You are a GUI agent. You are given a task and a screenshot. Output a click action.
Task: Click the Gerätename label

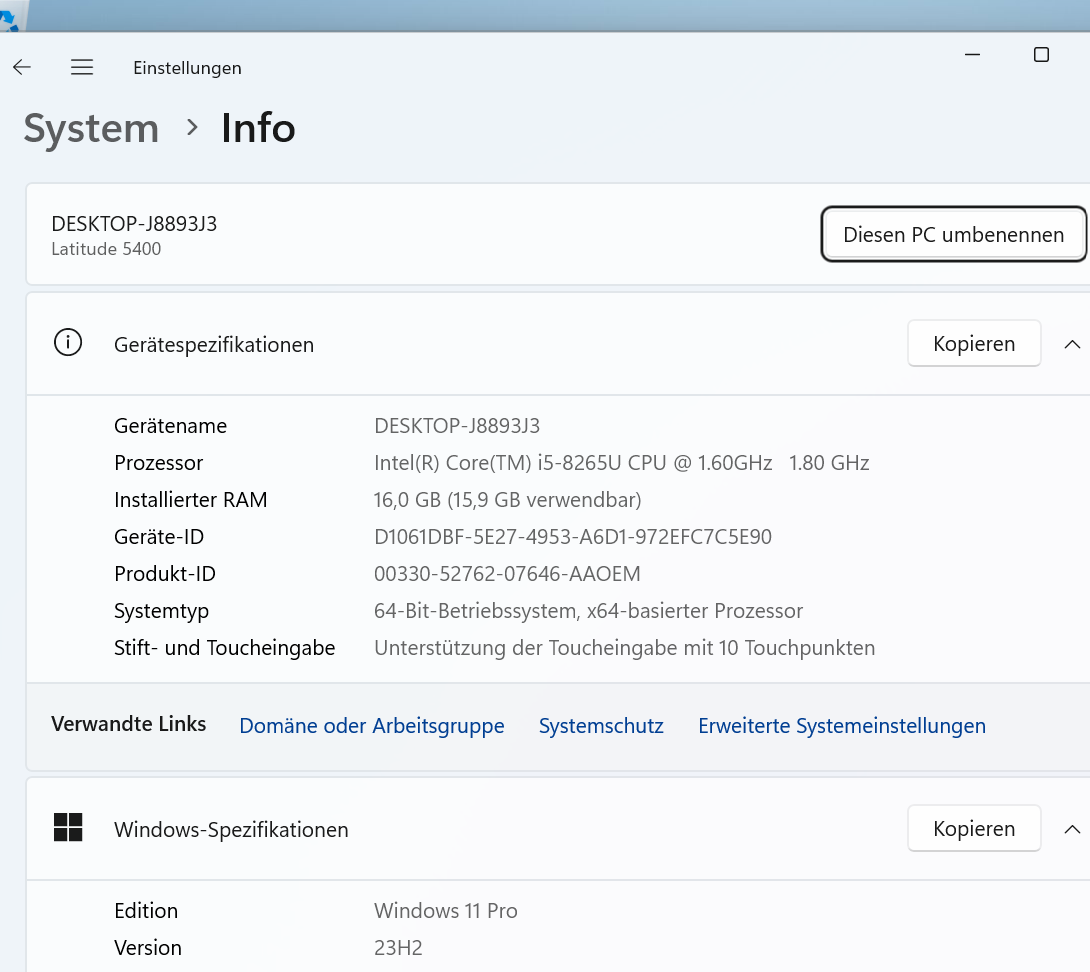(170, 426)
